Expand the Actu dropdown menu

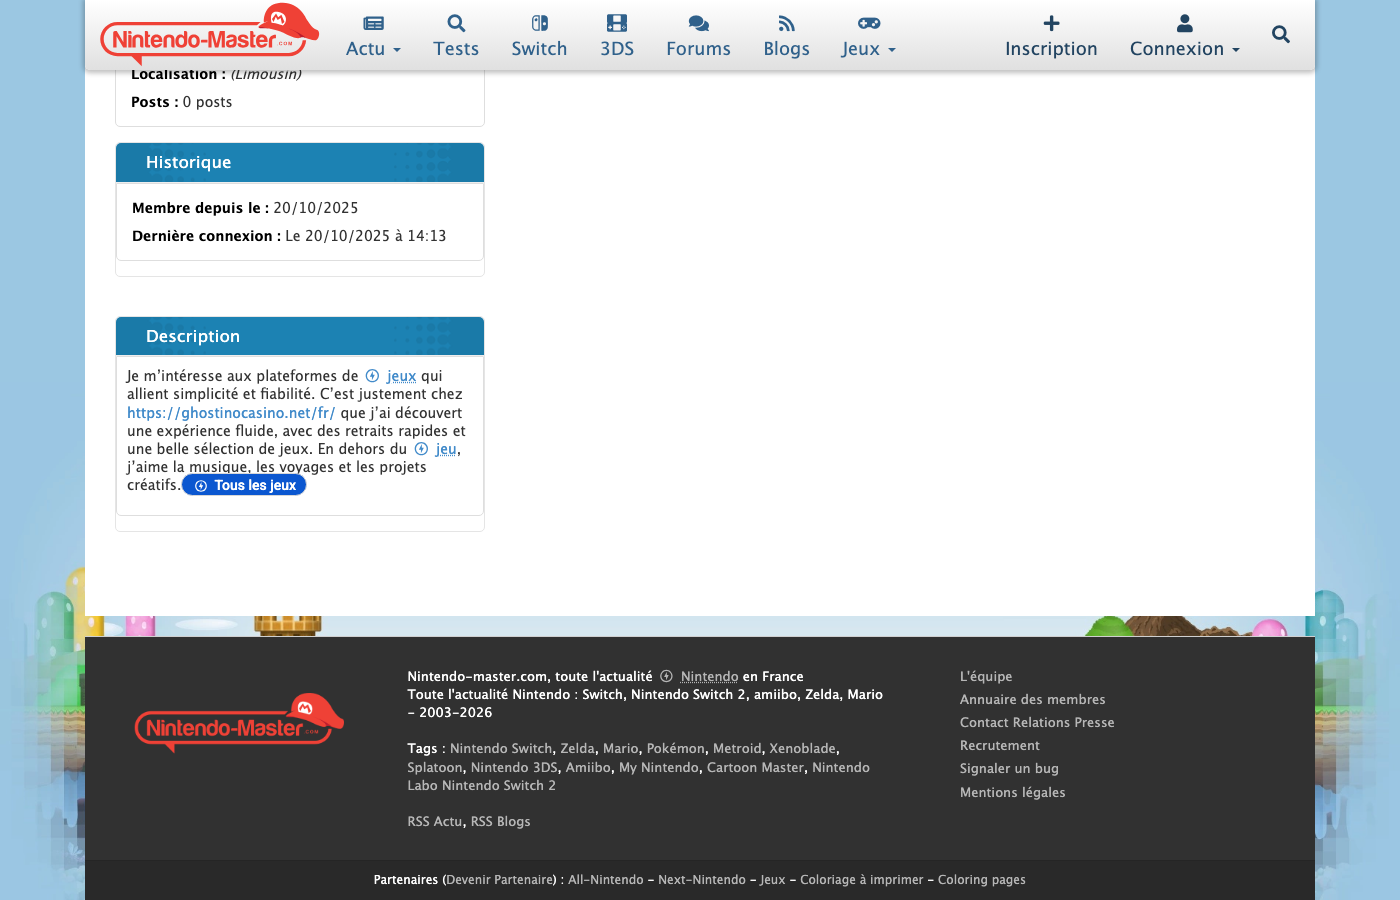[x=373, y=49]
